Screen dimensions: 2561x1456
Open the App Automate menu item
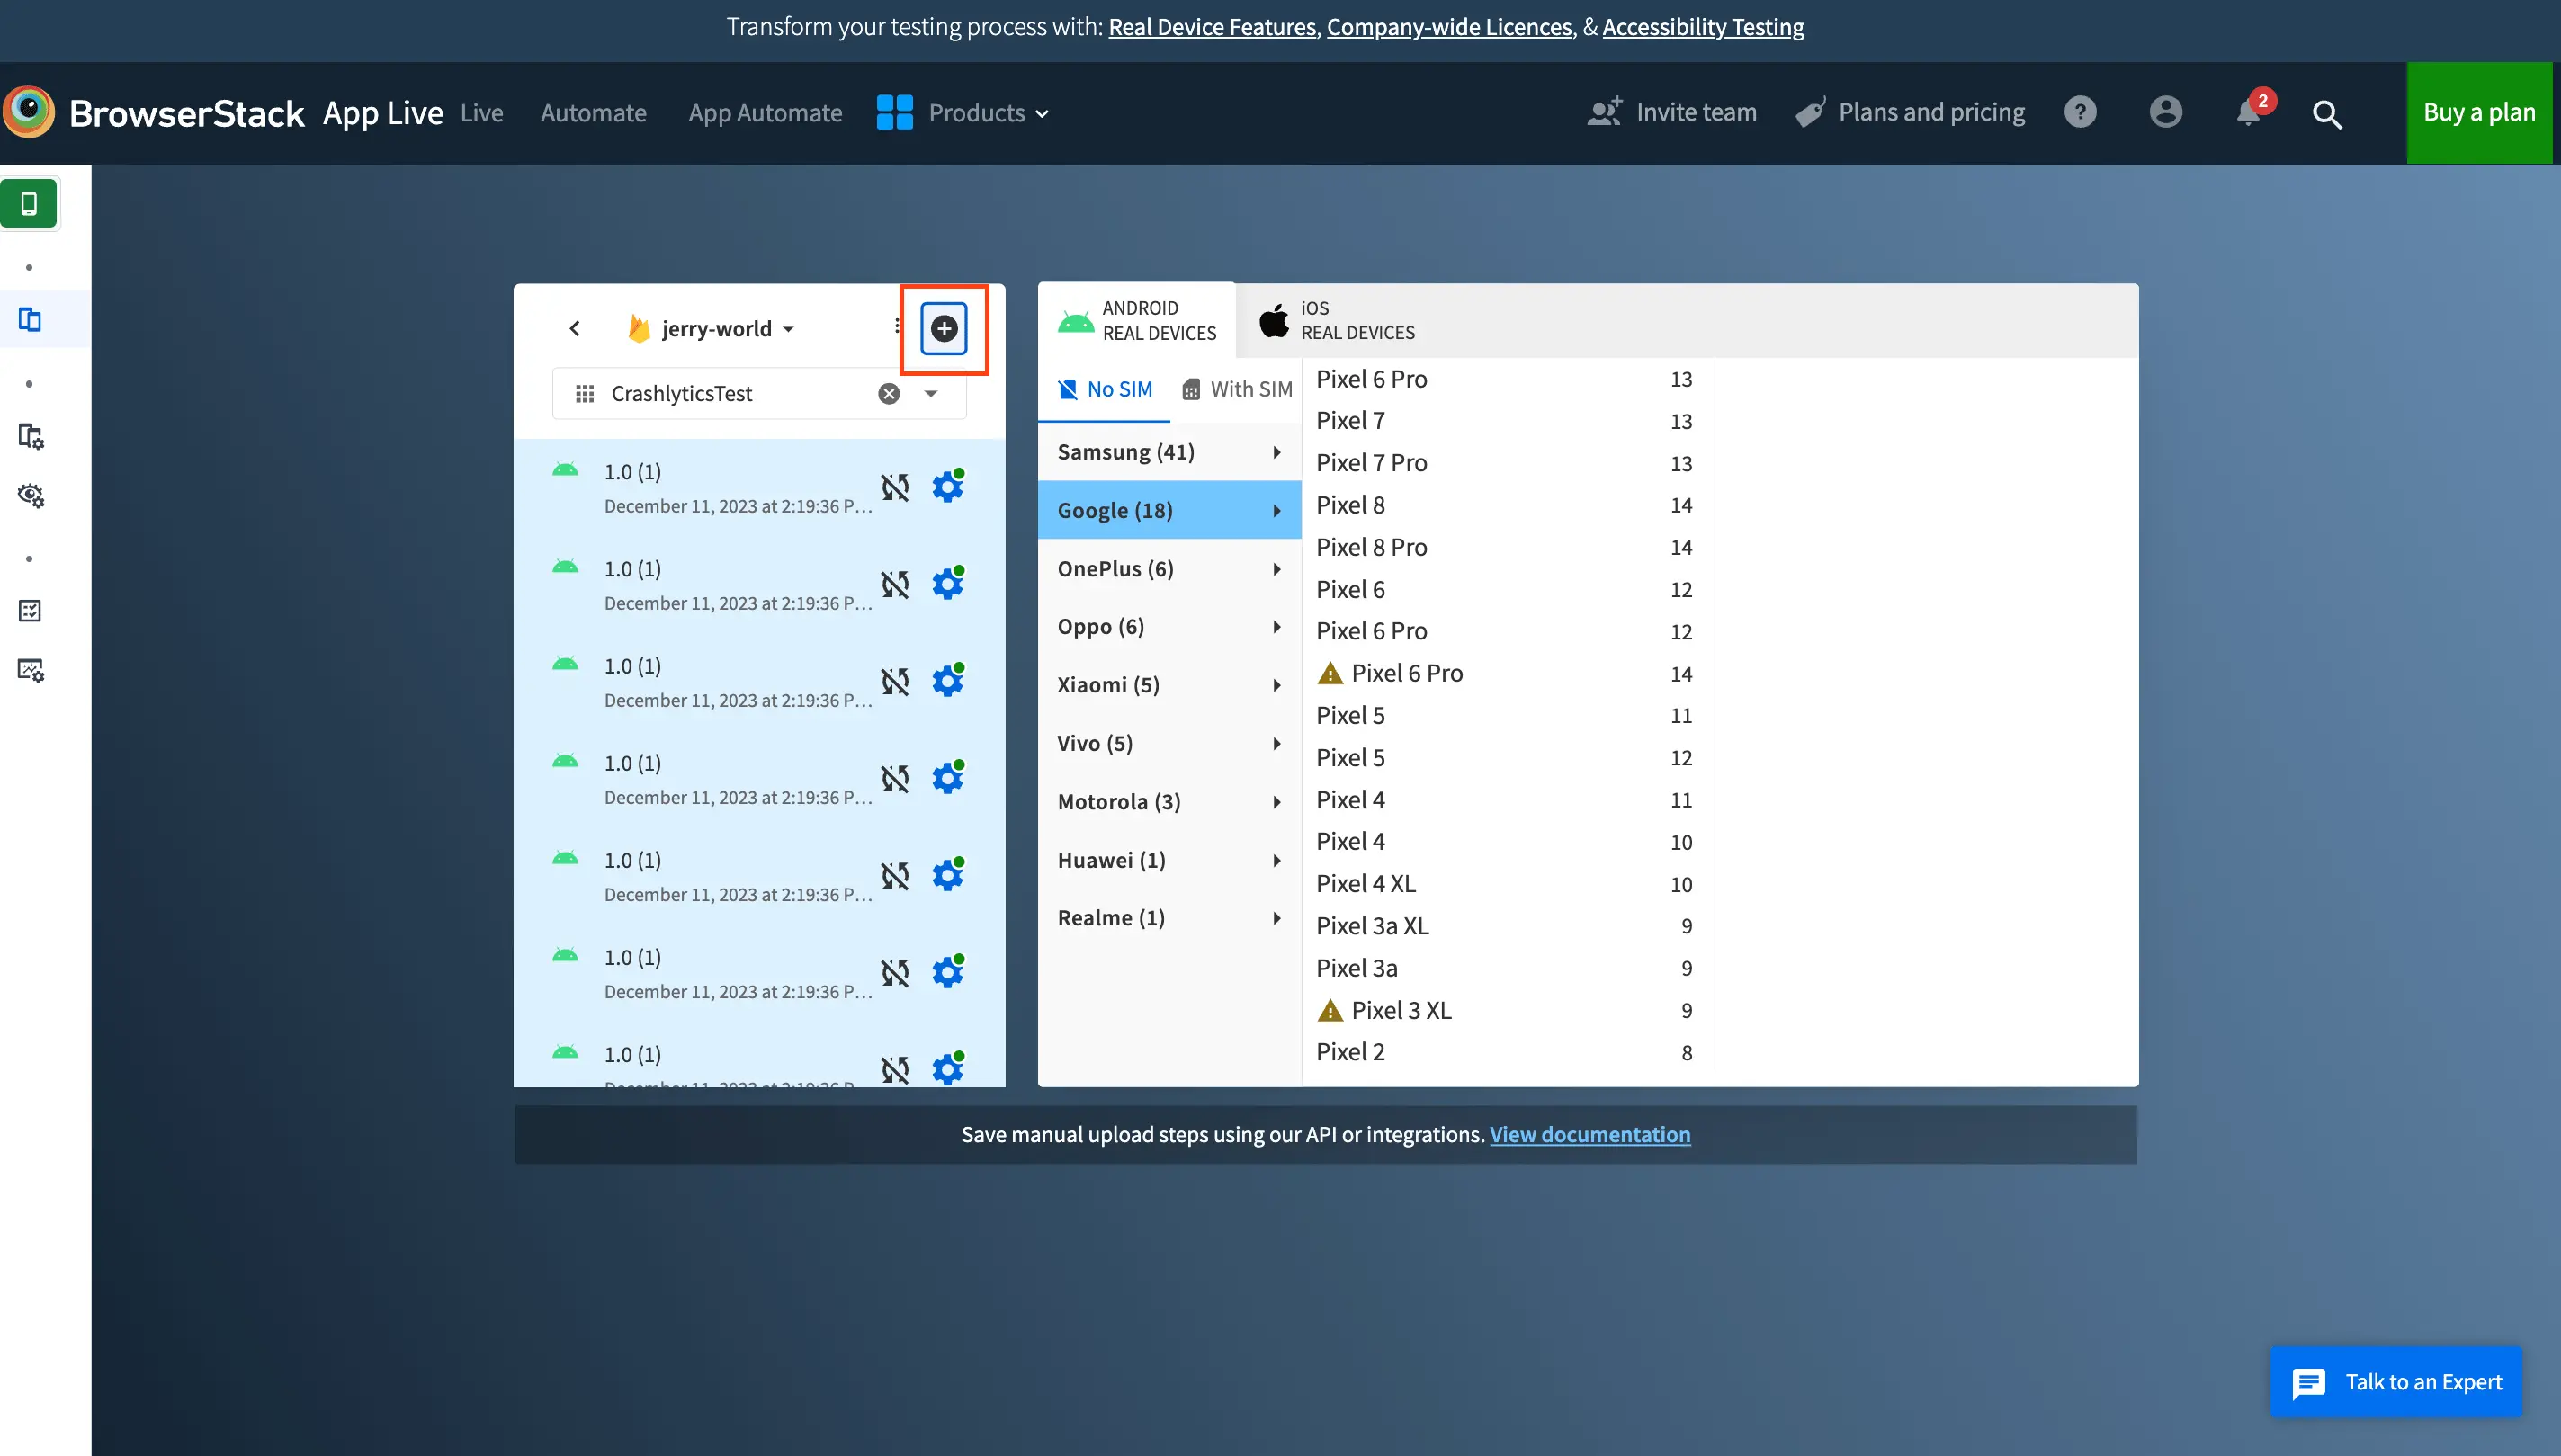764,113
